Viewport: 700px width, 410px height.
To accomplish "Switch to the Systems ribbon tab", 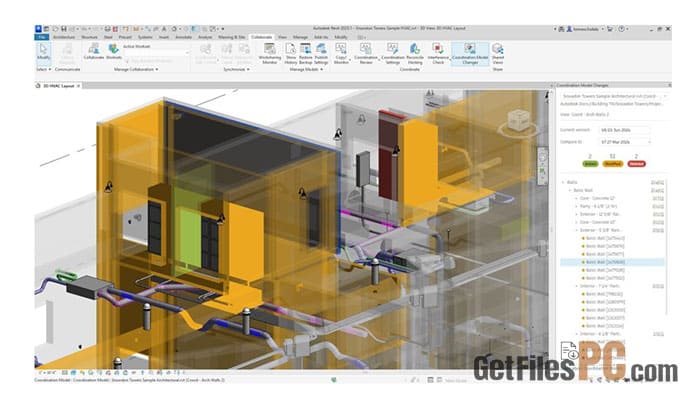I will pos(145,38).
